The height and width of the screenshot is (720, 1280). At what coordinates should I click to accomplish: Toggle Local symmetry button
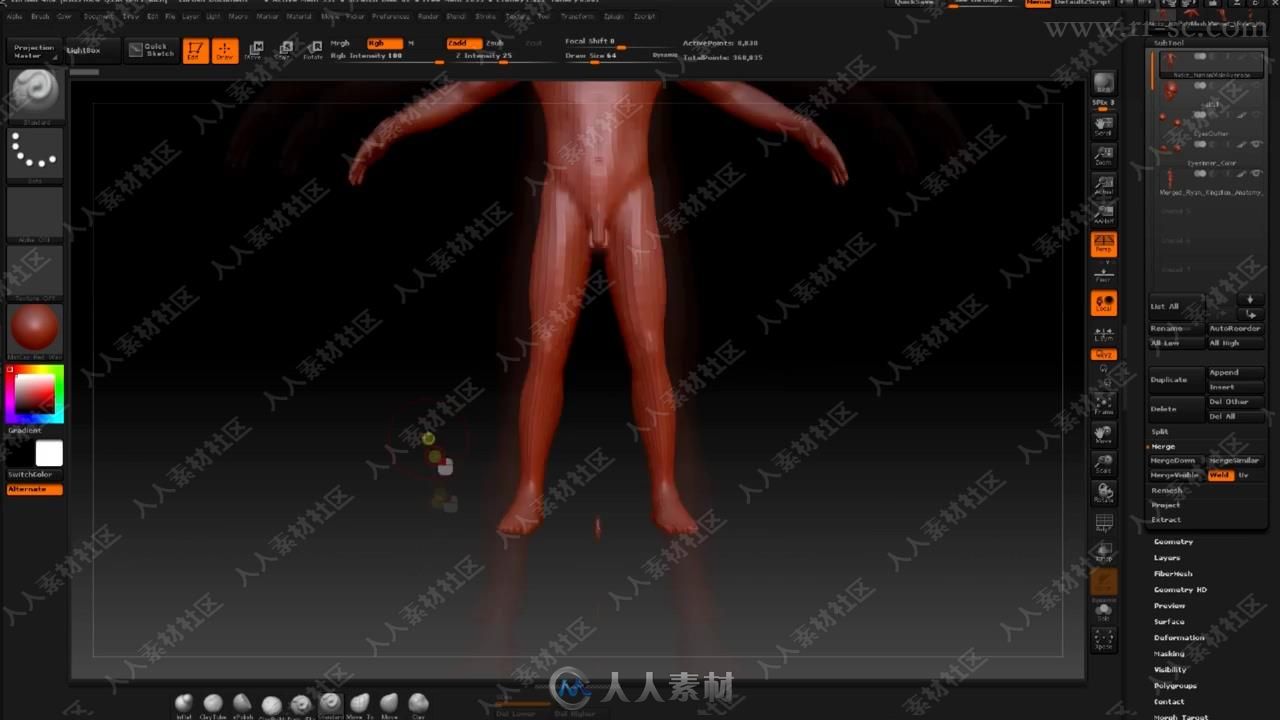coord(1104,303)
